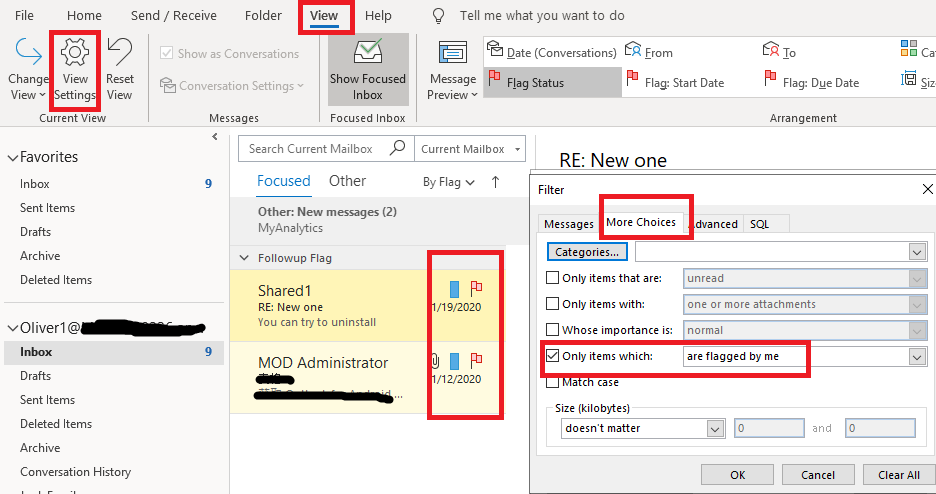936x494 pixels.
Task: Cancel the Filter dialog
Action: 818,475
